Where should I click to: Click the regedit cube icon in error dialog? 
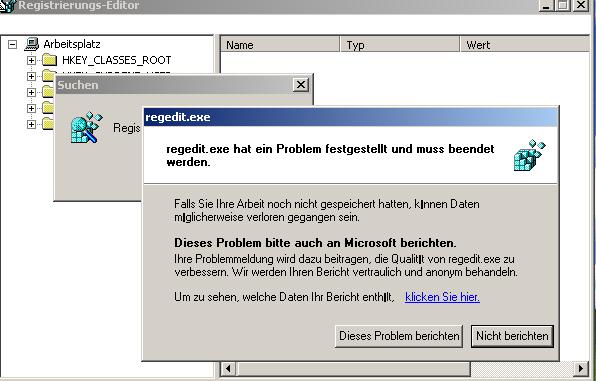(529, 155)
